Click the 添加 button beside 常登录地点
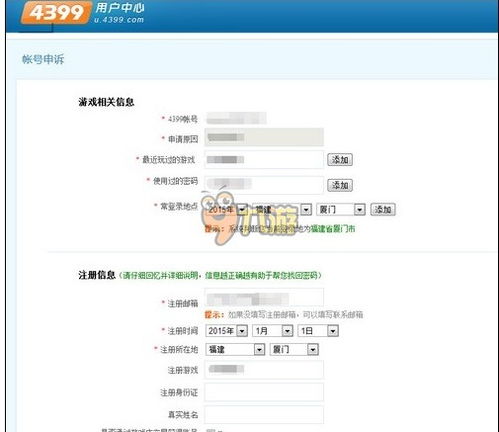The image size is (499, 432). (383, 210)
